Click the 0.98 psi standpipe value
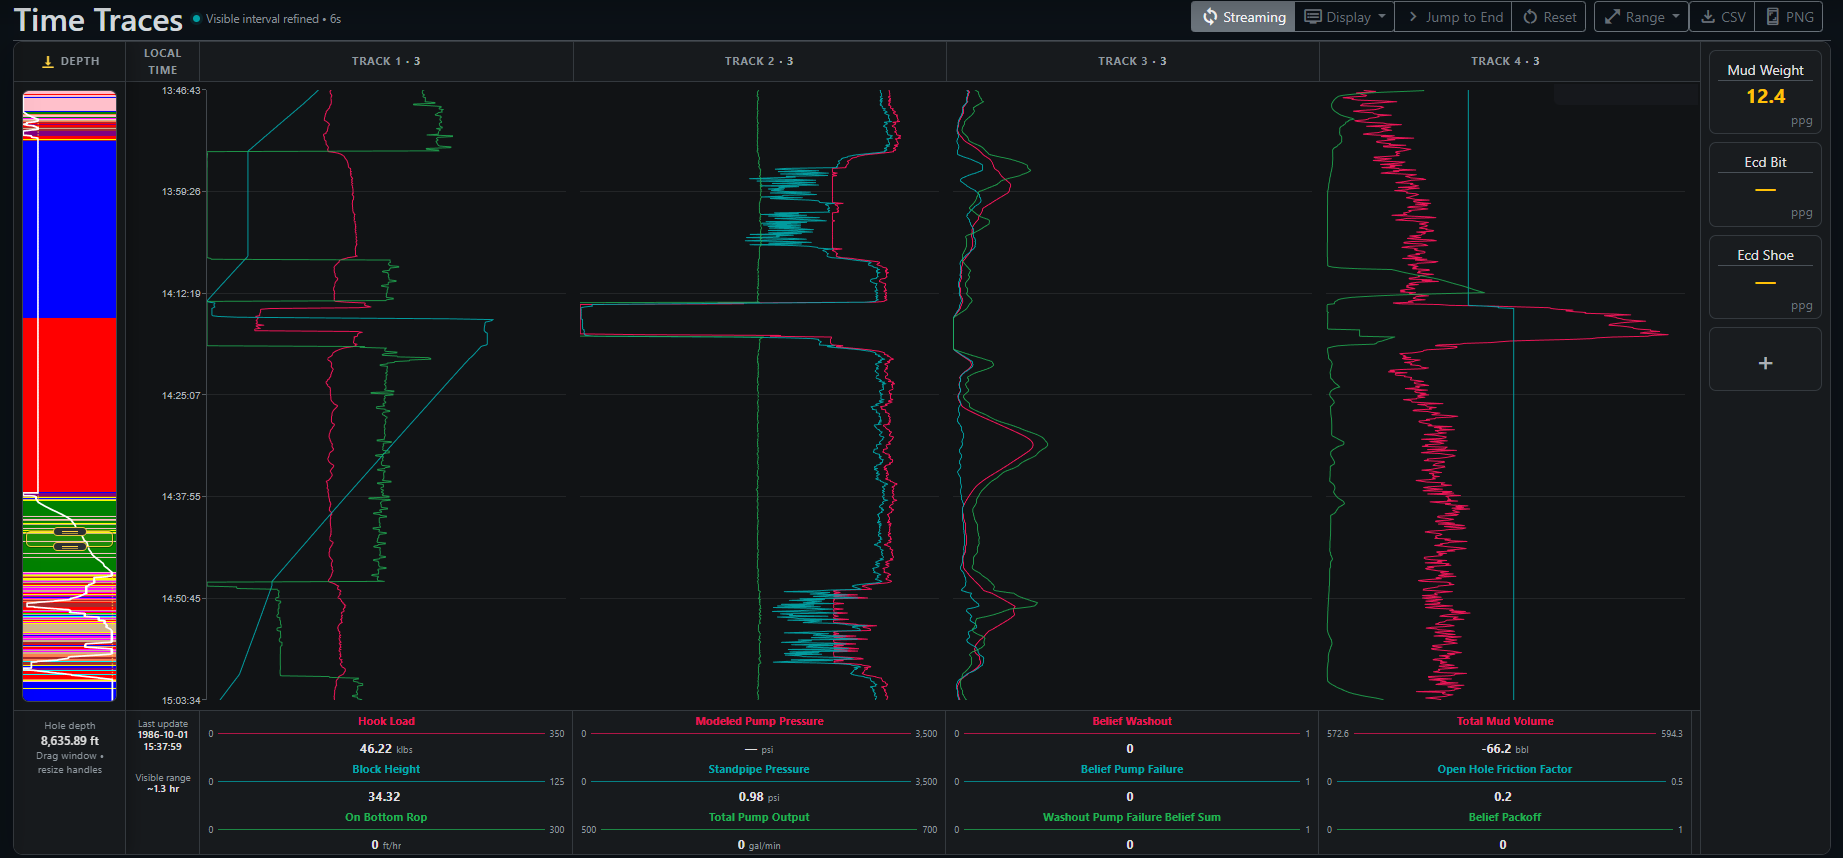This screenshot has width=1843, height=858. (758, 797)
